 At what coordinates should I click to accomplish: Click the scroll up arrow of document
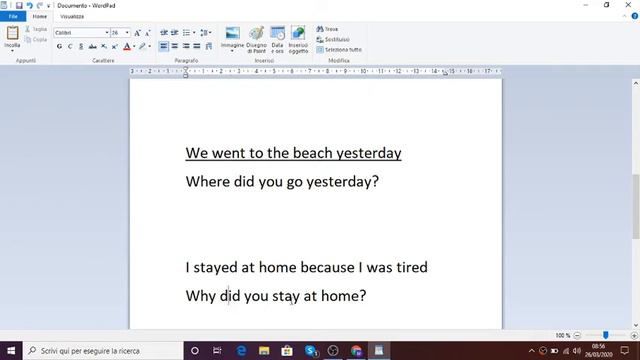[x=636, y=83]
